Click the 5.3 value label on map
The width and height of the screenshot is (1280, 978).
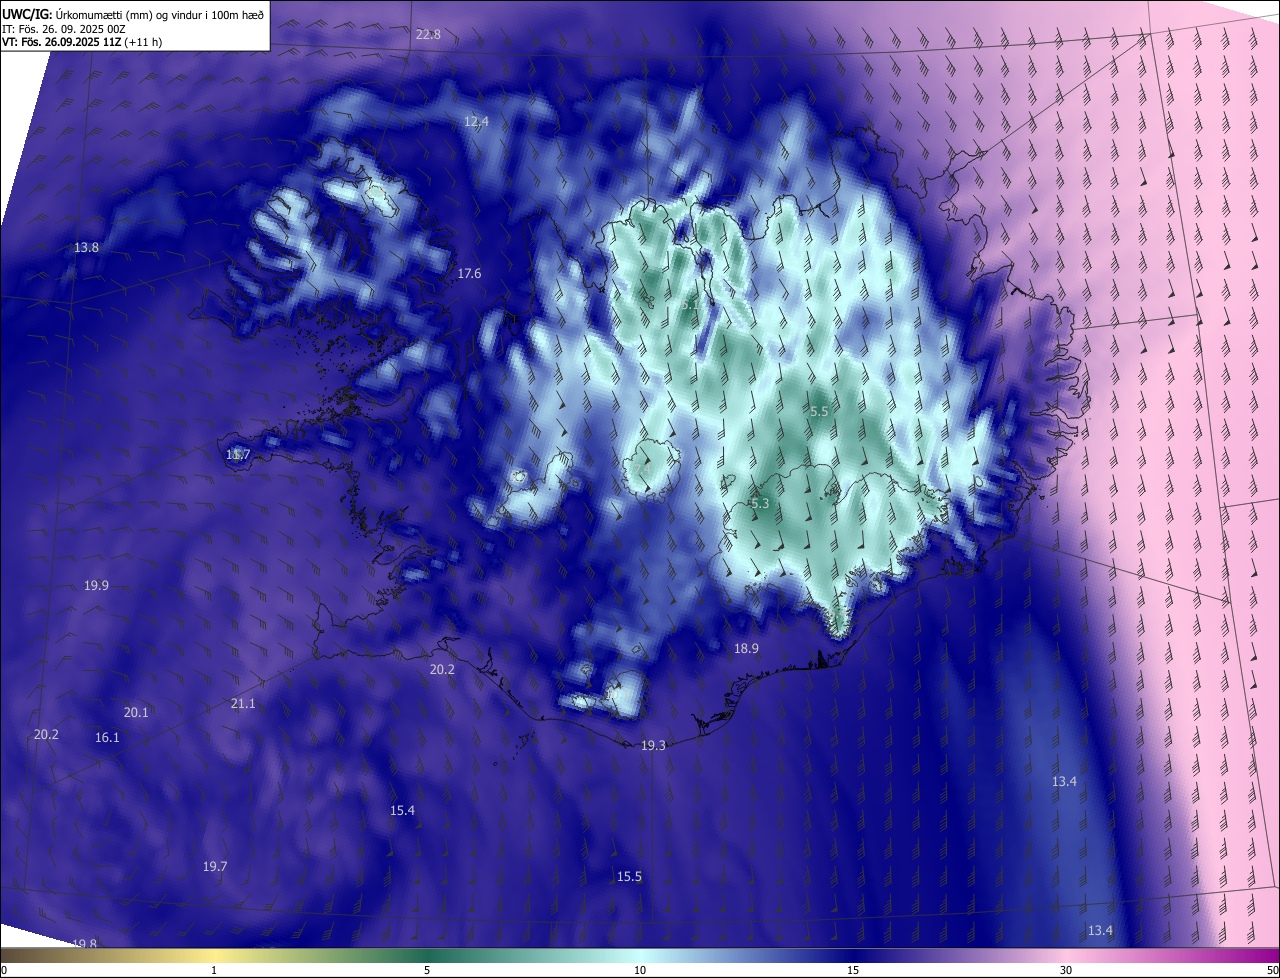[759, 503]
